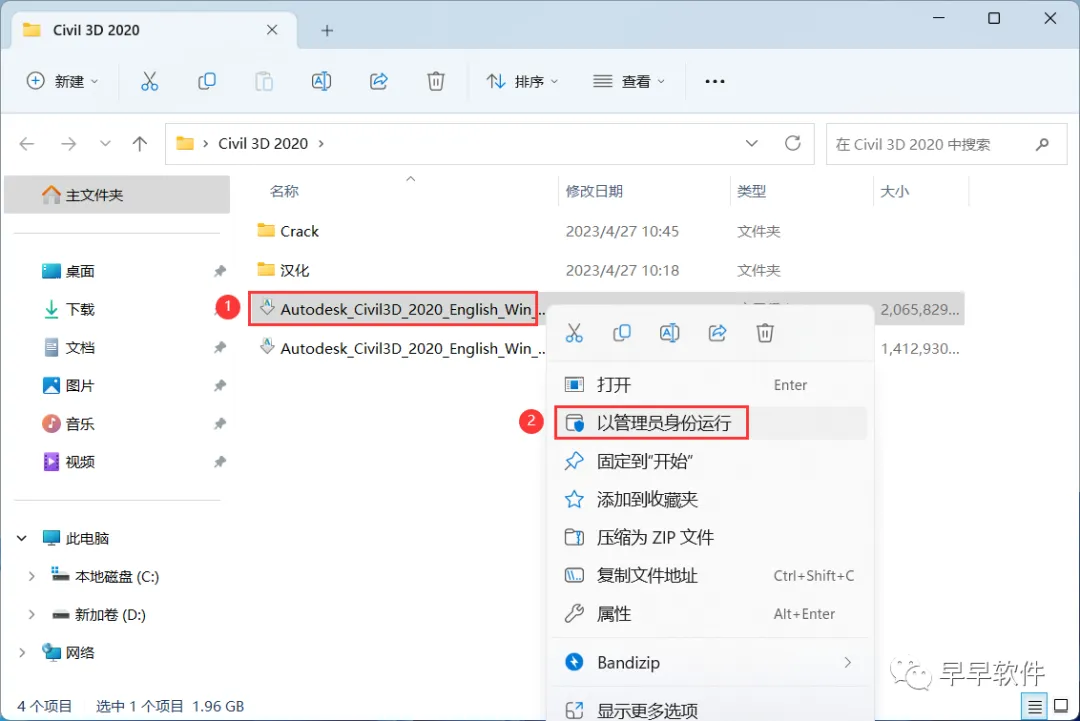The width and height of the screenshot is (1080, 721).
Task: Select 主文件夹 in the sidebar
Action: (117, 195)
